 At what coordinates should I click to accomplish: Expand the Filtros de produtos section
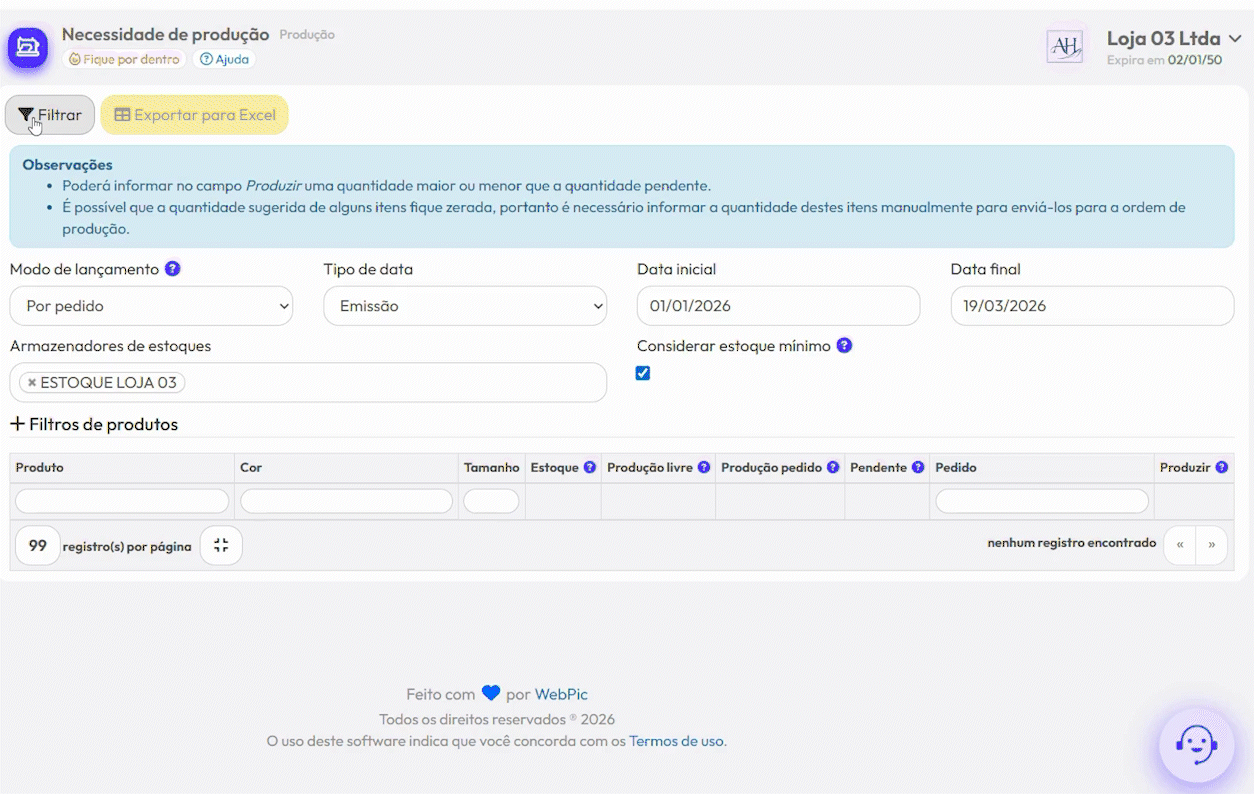(94, 424)
